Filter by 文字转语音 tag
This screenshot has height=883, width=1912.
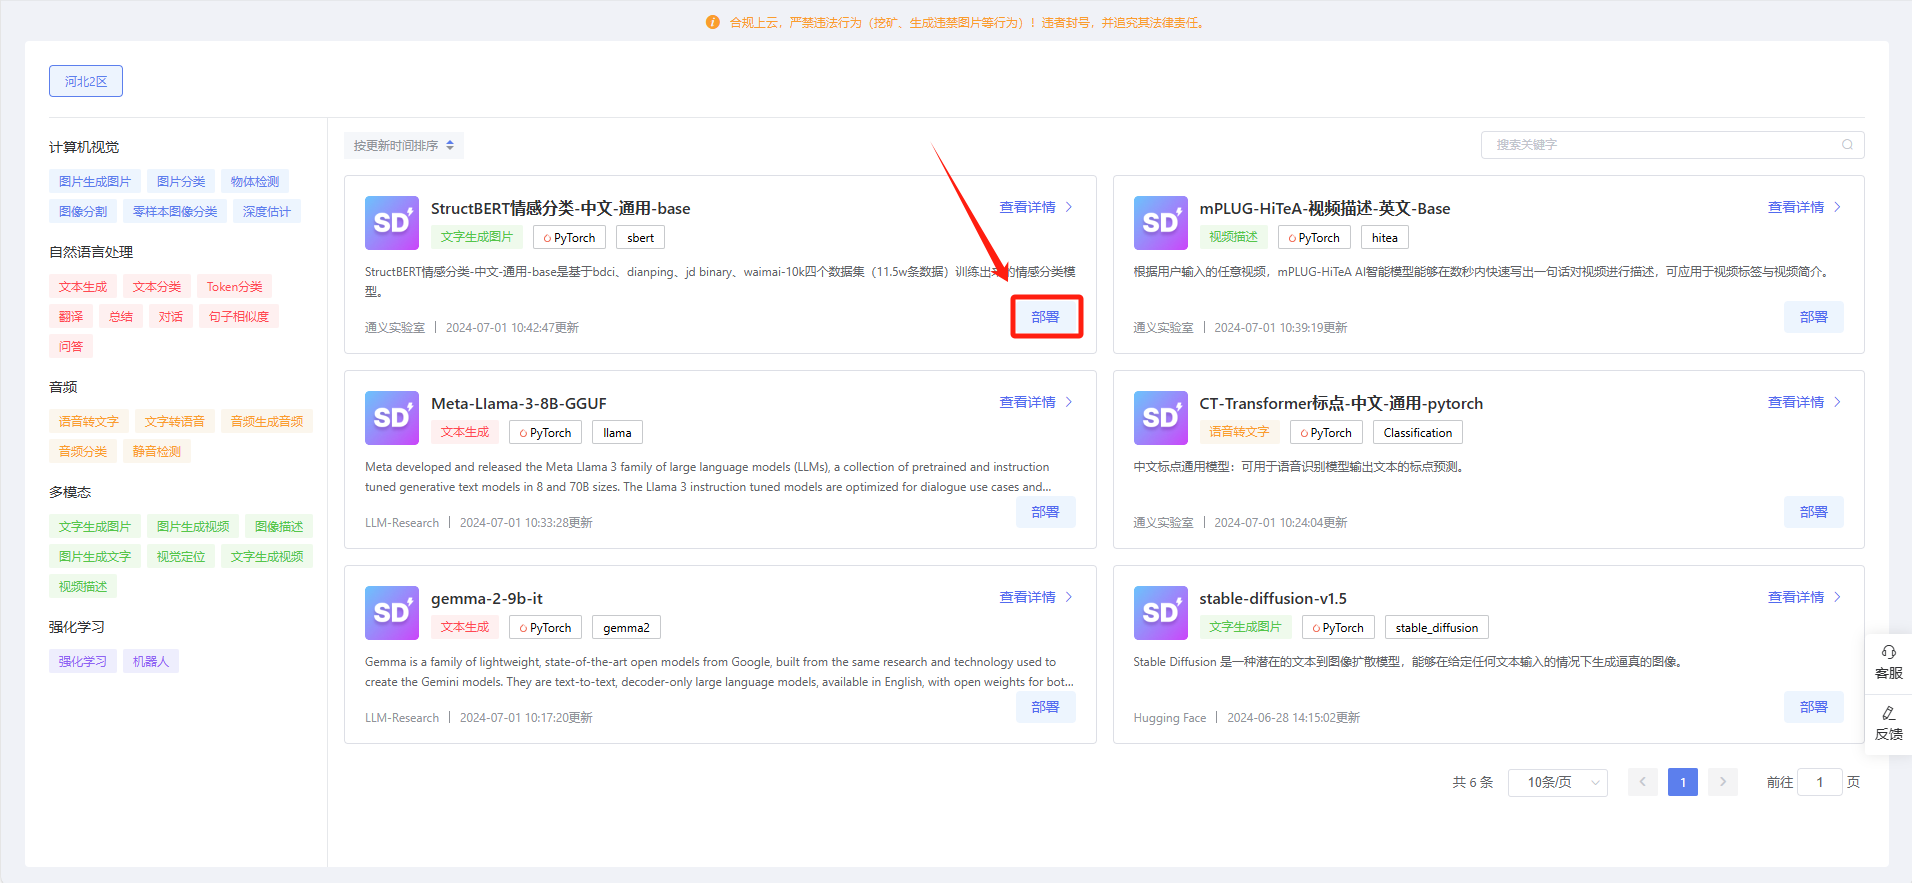pyautogui.click(x=175, y=422)
